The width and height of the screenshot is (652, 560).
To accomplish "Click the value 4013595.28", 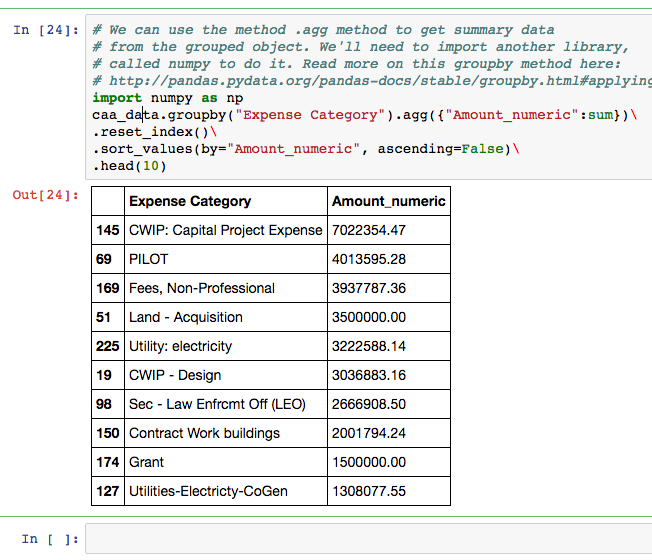I will (x=369, y=259).
